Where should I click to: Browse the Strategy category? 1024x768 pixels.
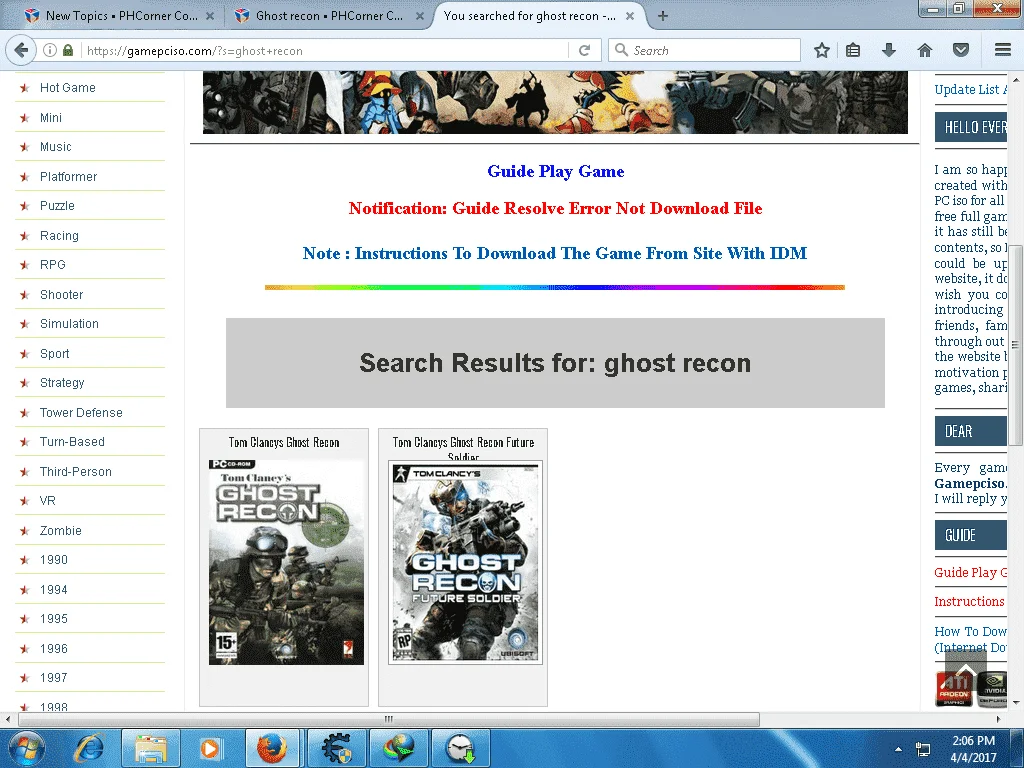(62, 383)
